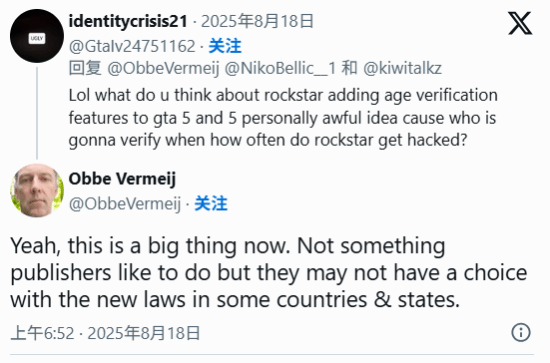550x363 pixels.
Task: Open the parent tweet about age verification
Action: [283, 117]
